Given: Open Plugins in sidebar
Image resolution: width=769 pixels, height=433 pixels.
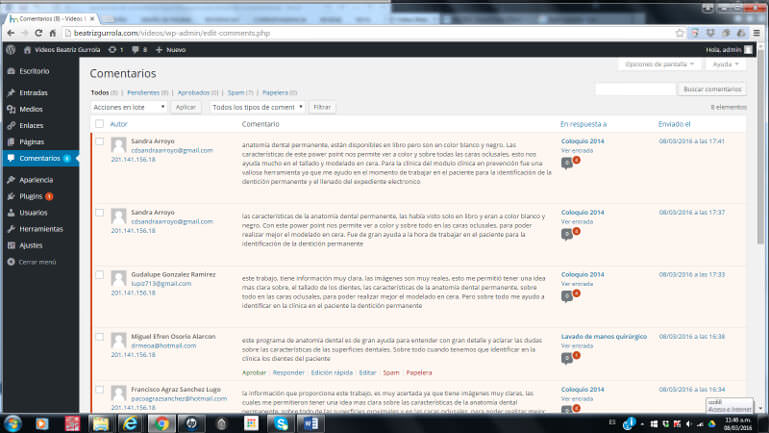Looking at the screenshot, I should [31, 196].
